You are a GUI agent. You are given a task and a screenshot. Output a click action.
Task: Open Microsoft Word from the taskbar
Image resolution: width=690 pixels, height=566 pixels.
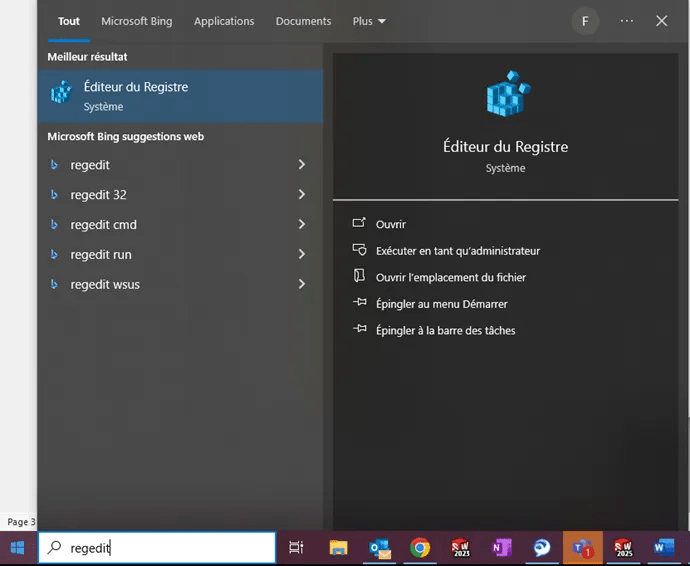tap(663, 548)
